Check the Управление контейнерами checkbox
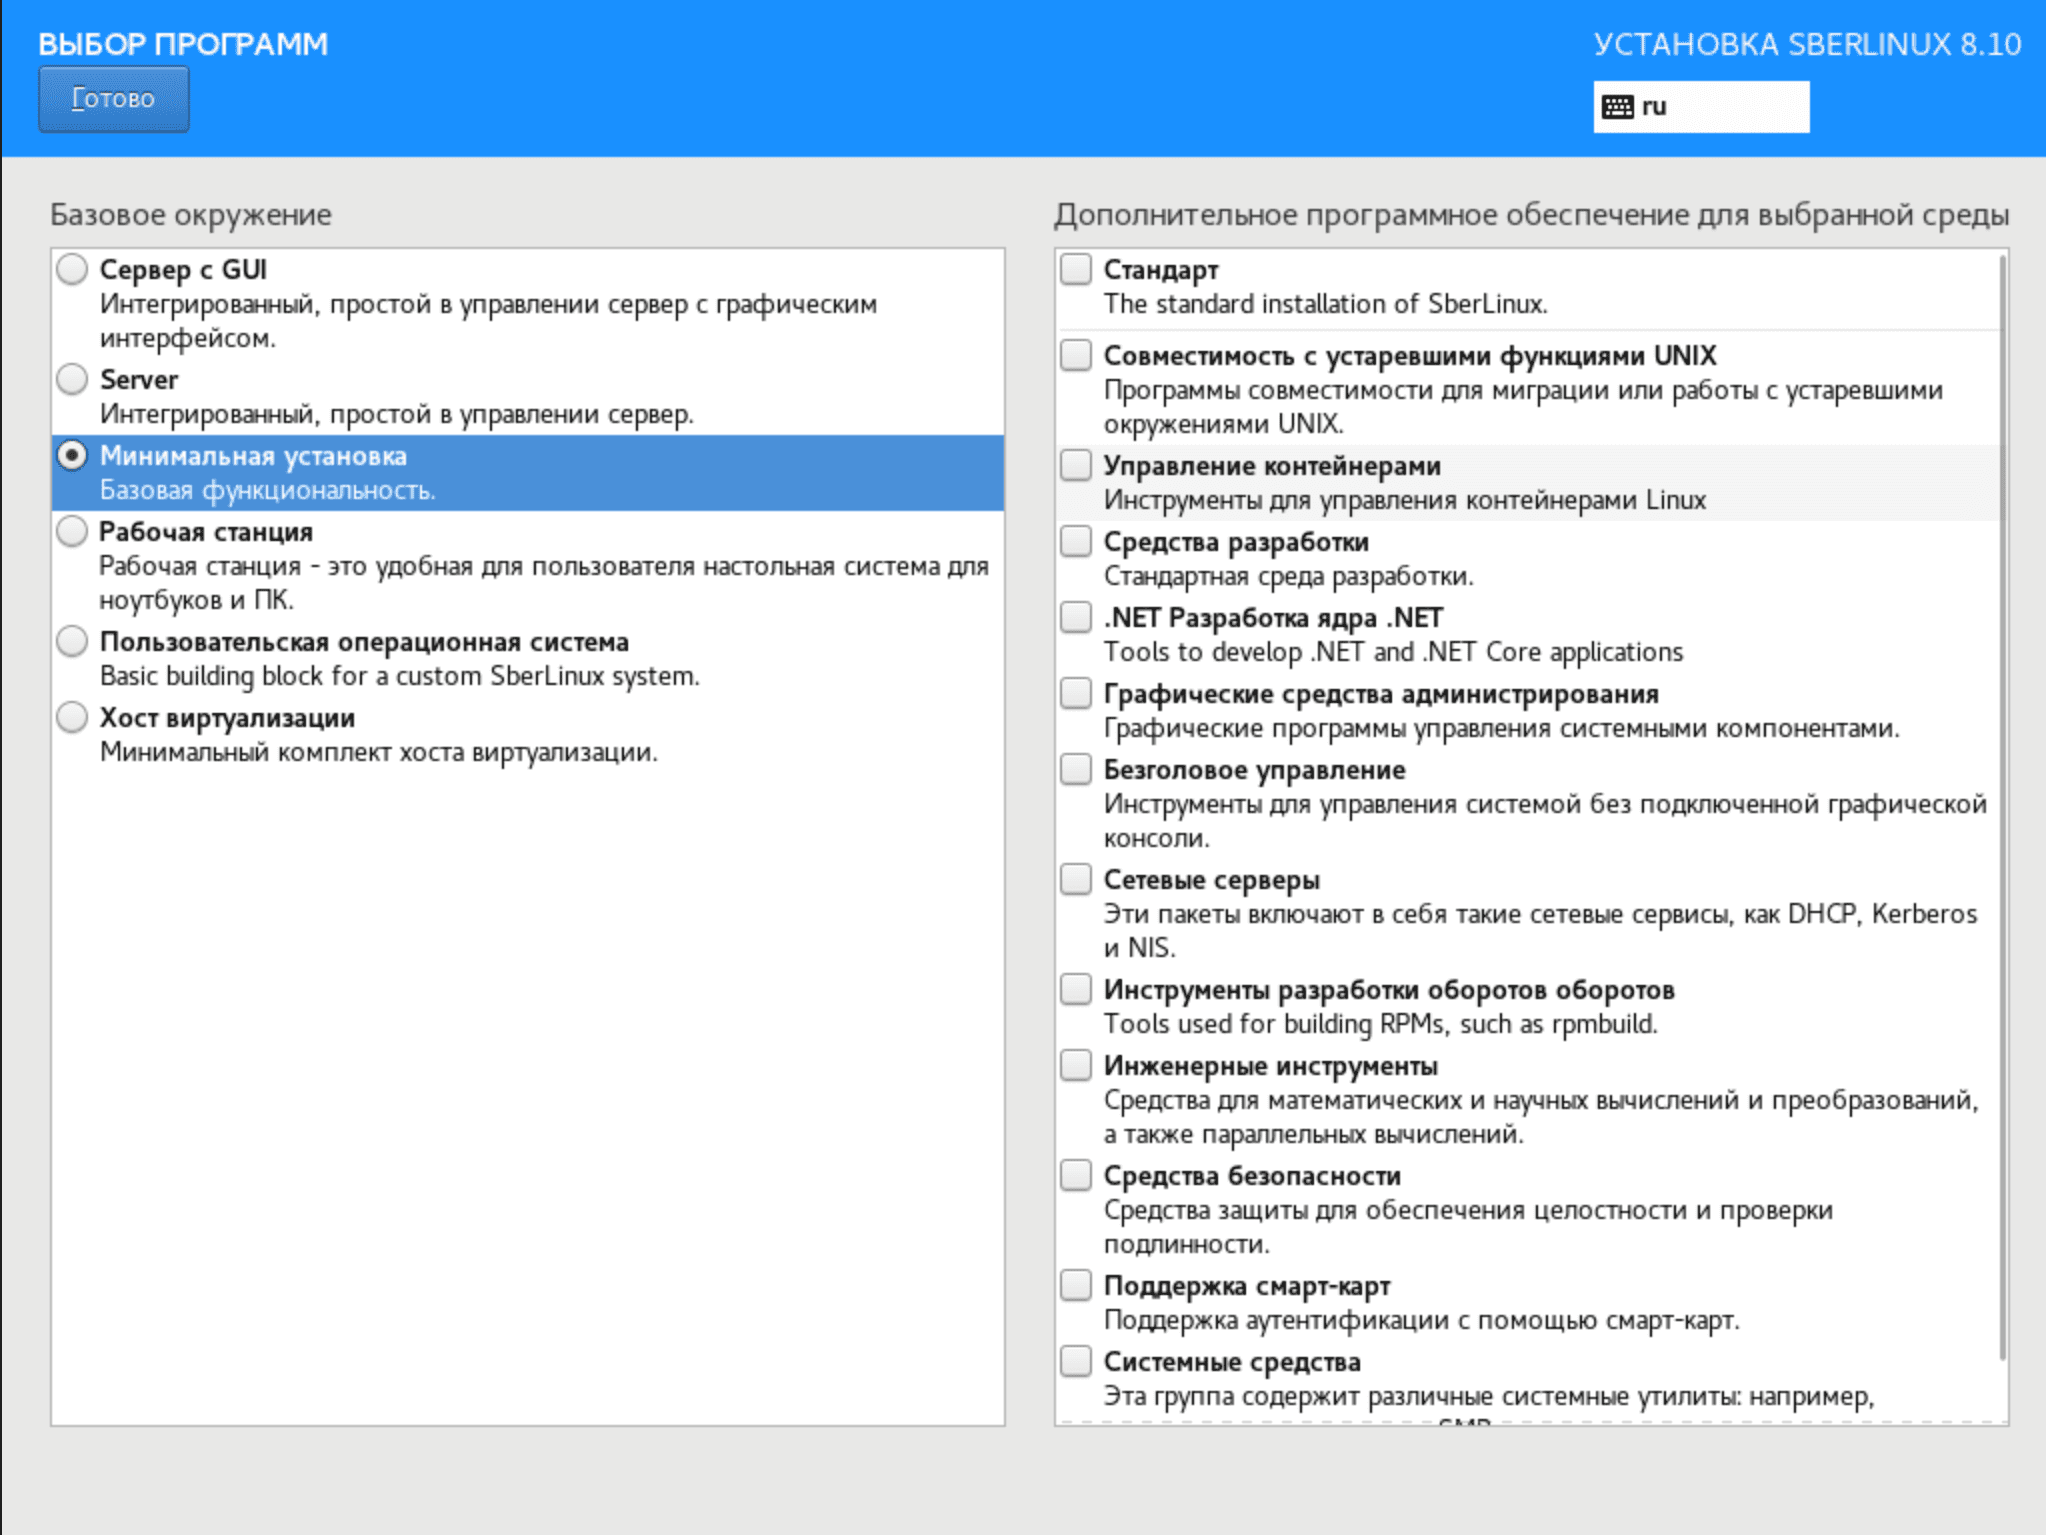 point(1076,465)
